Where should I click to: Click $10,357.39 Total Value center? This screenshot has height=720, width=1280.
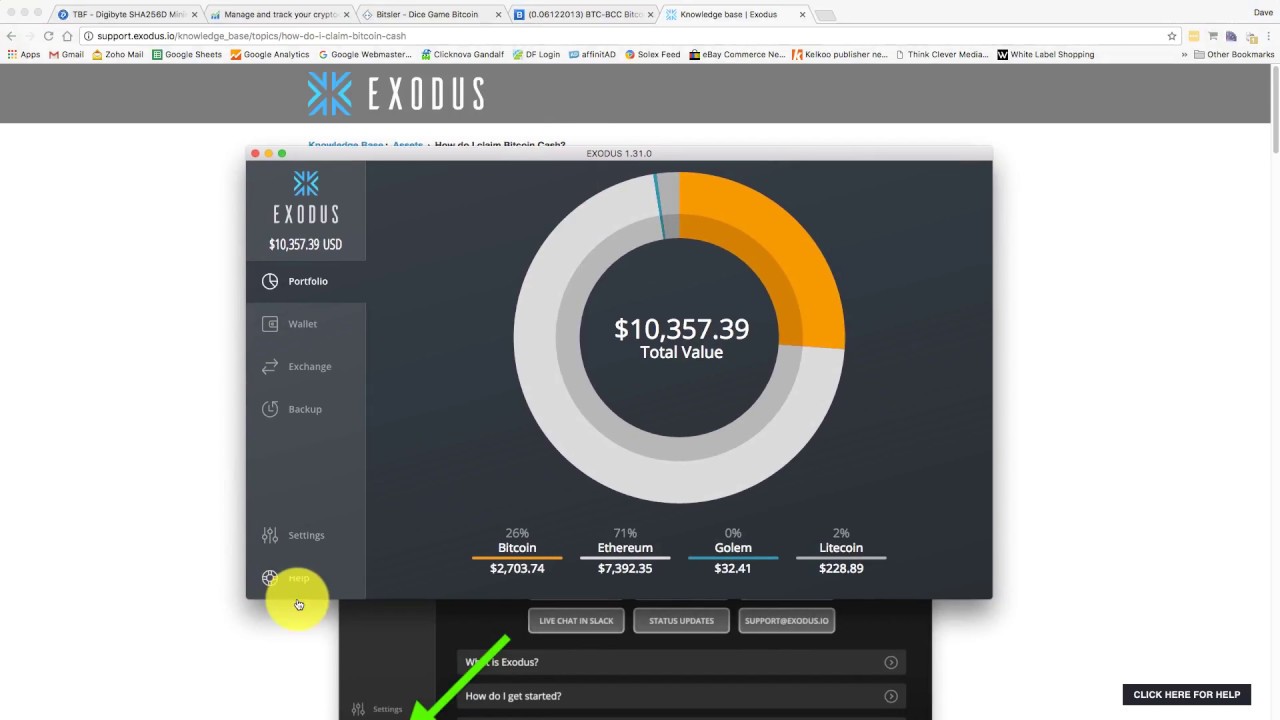(x=681, y=338)
